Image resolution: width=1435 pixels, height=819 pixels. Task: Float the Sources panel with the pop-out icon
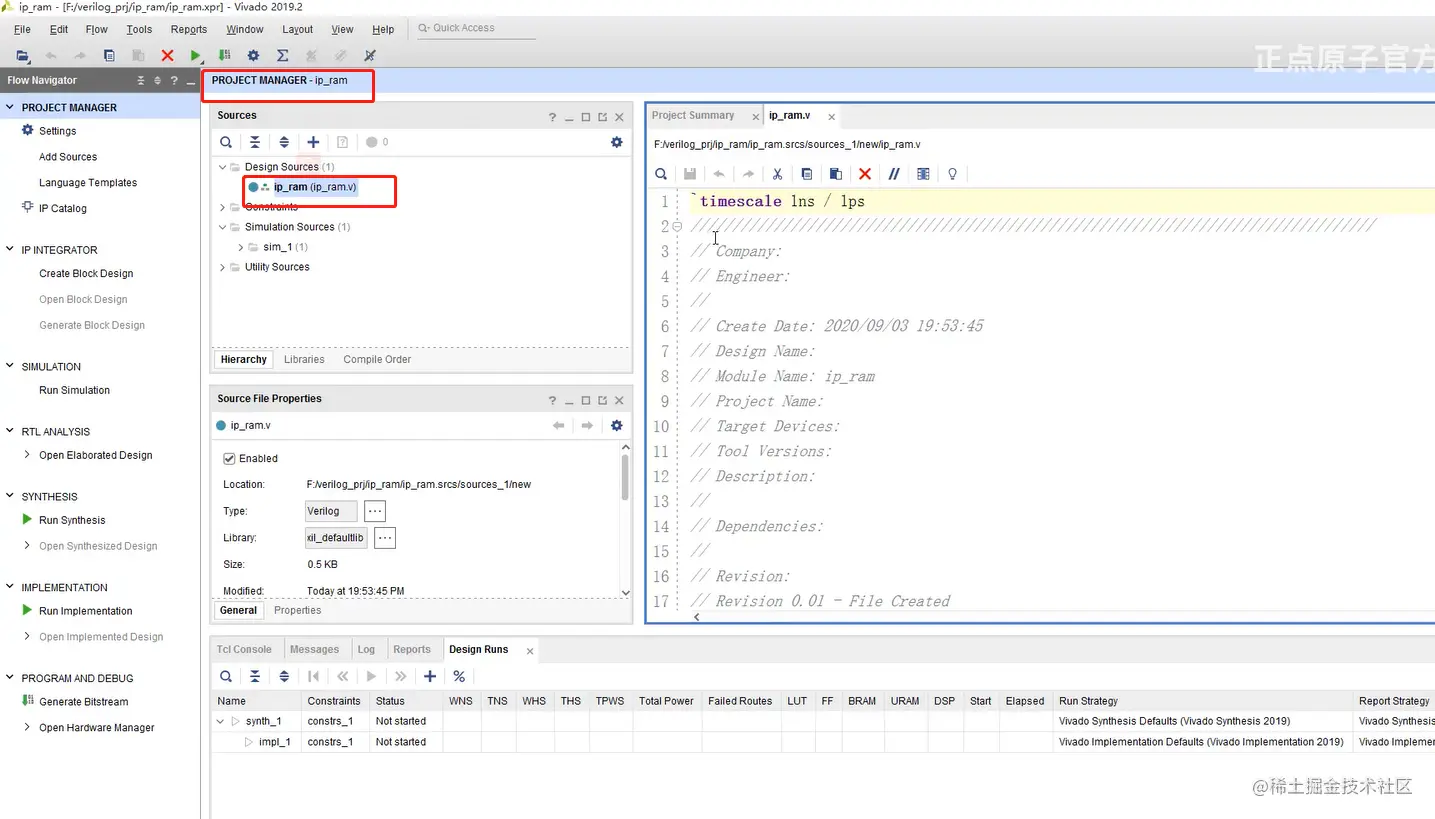point(603,117)
